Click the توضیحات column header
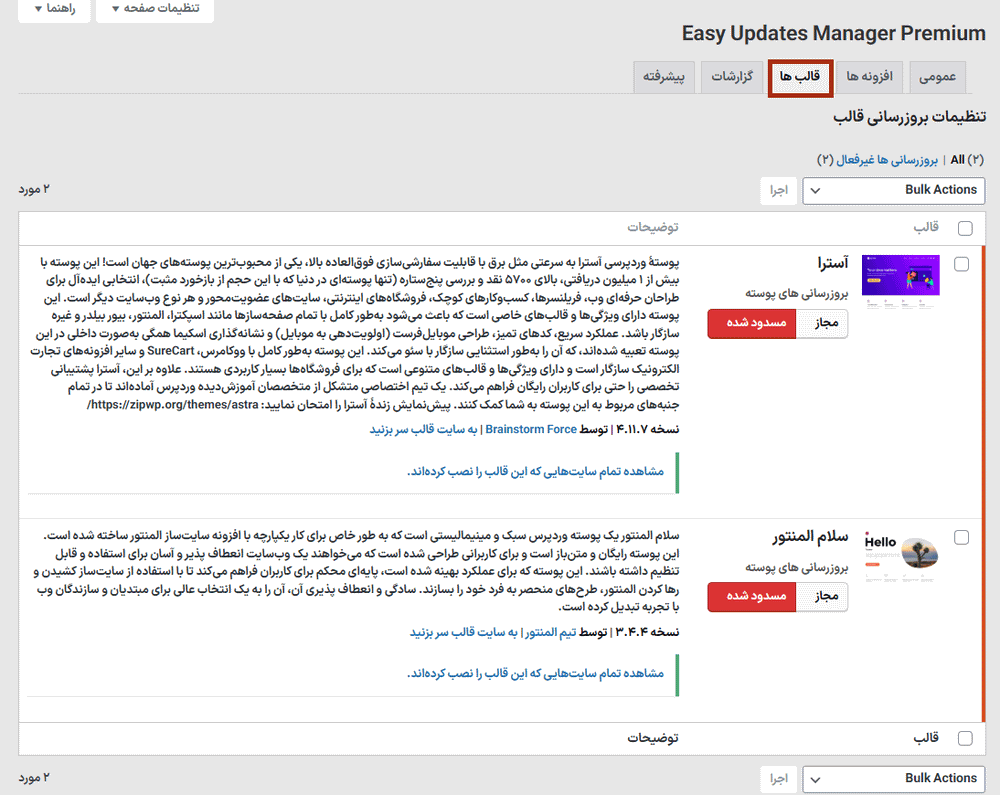1000x795 pixels. point(652,228)
